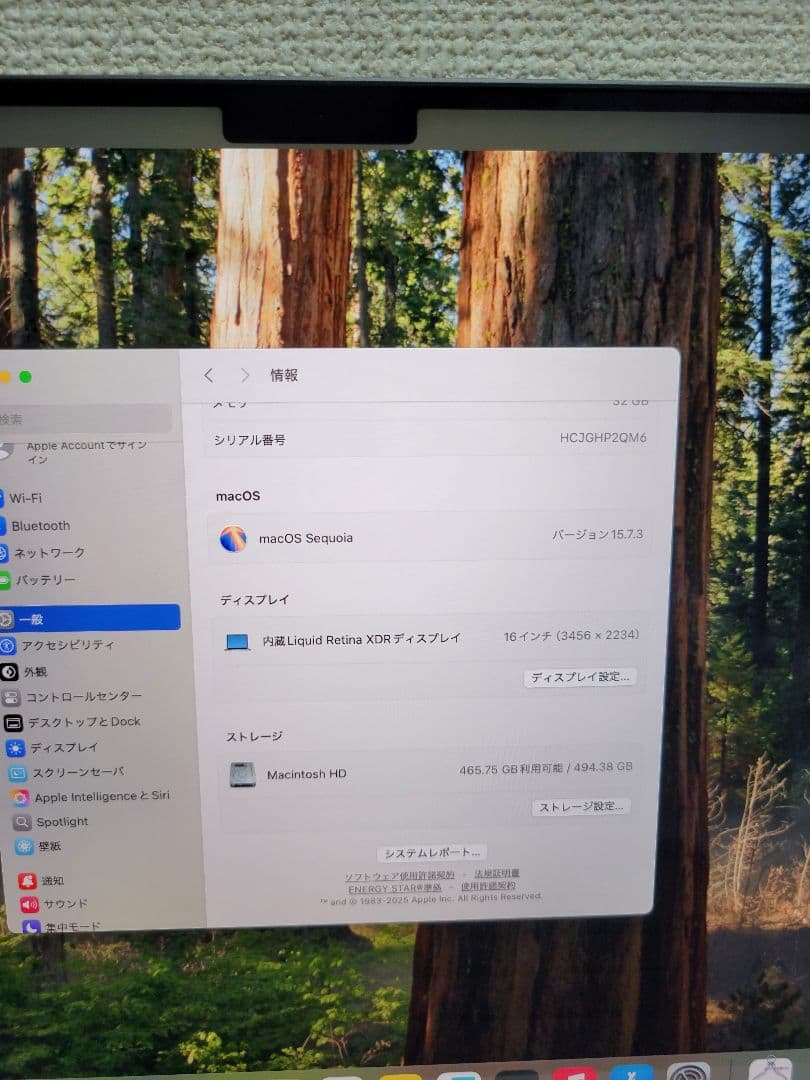Open the ソフトウェア使用許諾契約 link
Viewport: 810px width, 1080px height.
[x=399, y=875]
